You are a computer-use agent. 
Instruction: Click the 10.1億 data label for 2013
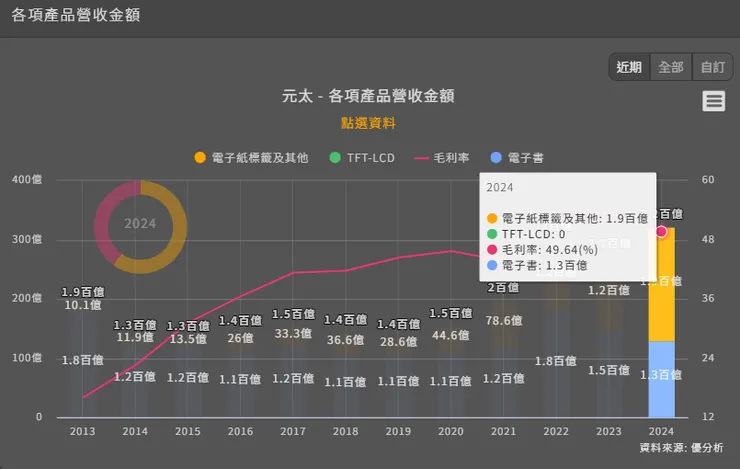coord(83,305)
